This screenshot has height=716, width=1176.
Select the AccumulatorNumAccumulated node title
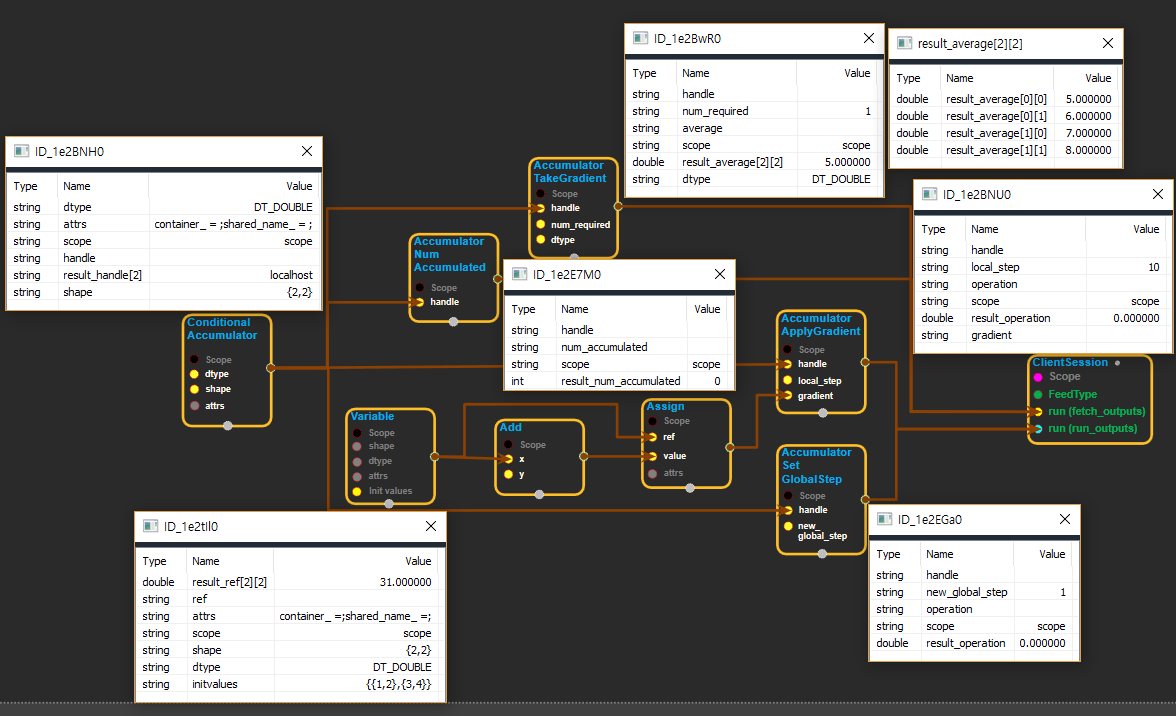pos(450,254)
